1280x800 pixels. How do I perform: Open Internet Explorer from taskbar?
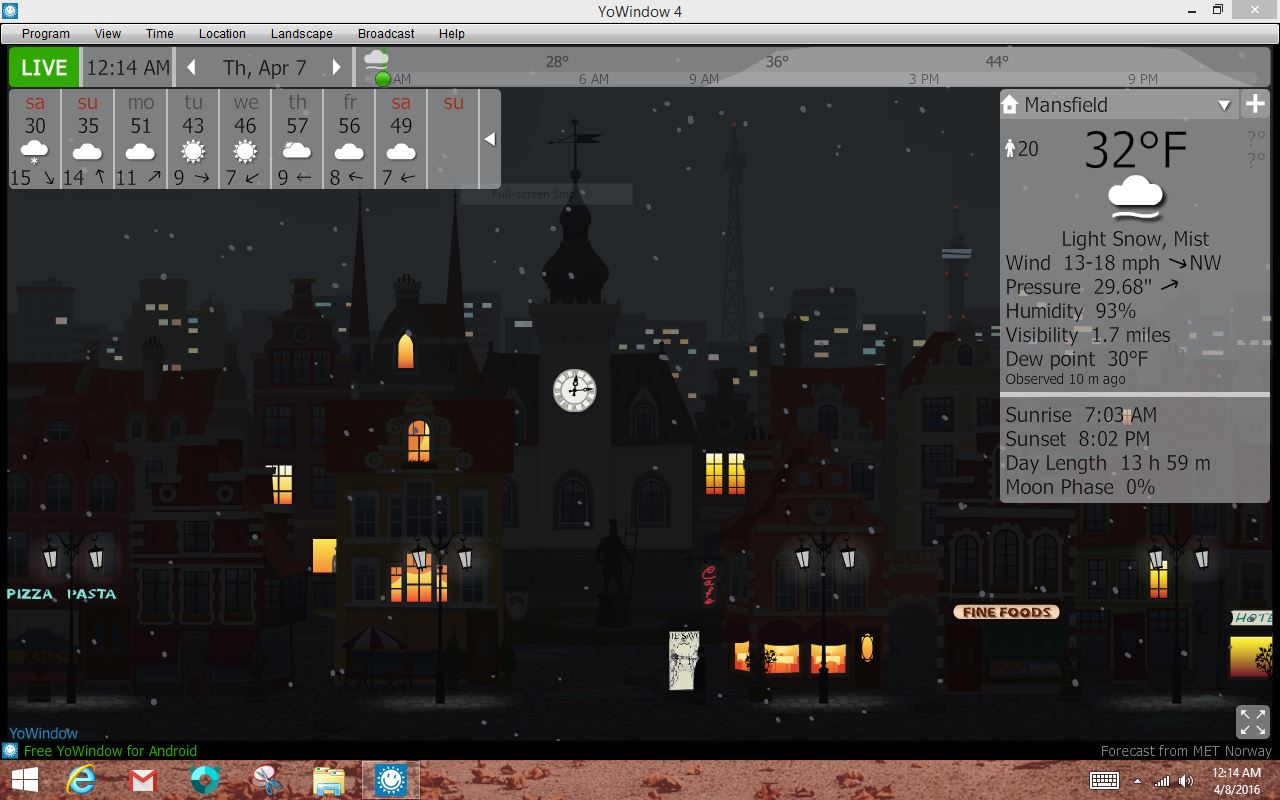80,780
